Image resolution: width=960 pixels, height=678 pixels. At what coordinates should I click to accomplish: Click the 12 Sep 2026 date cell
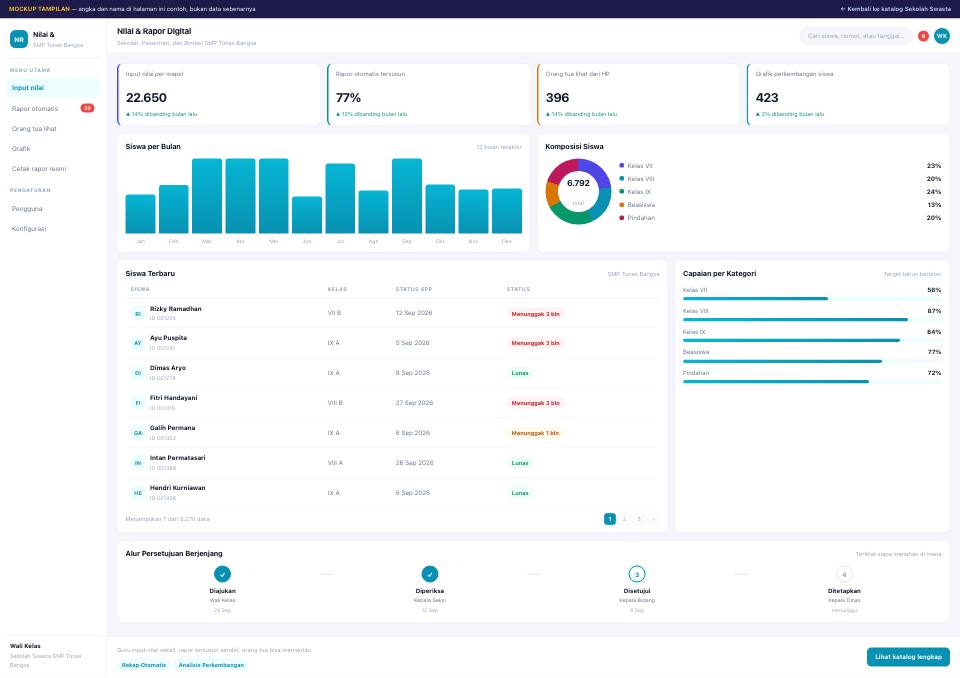pyautogui.click(x=414, y=313)
